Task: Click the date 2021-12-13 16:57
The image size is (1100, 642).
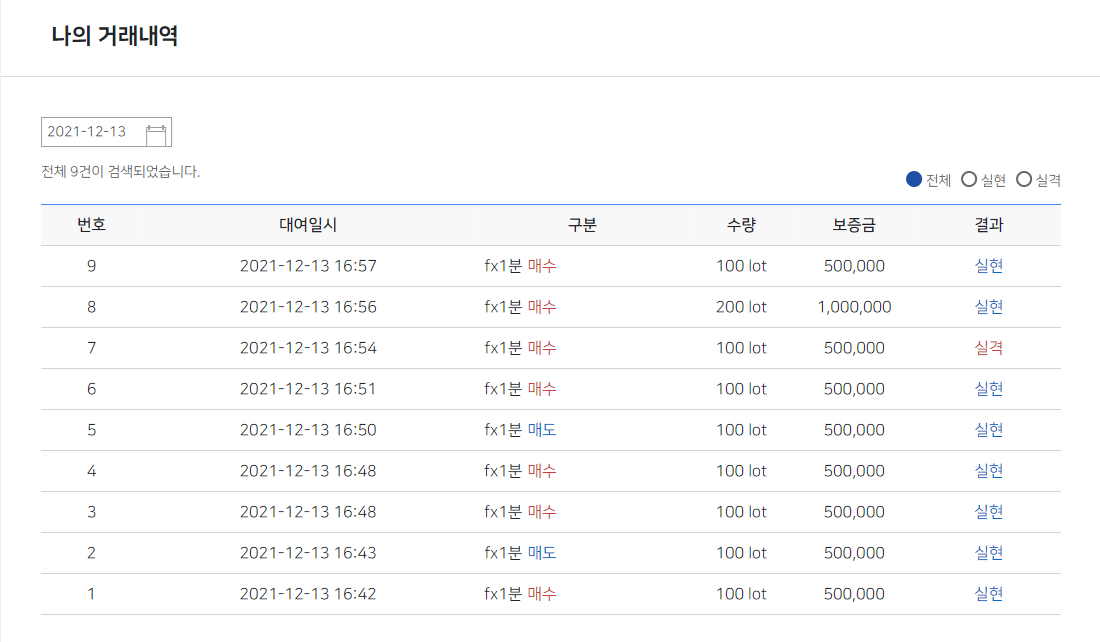Action: point(308,266)
